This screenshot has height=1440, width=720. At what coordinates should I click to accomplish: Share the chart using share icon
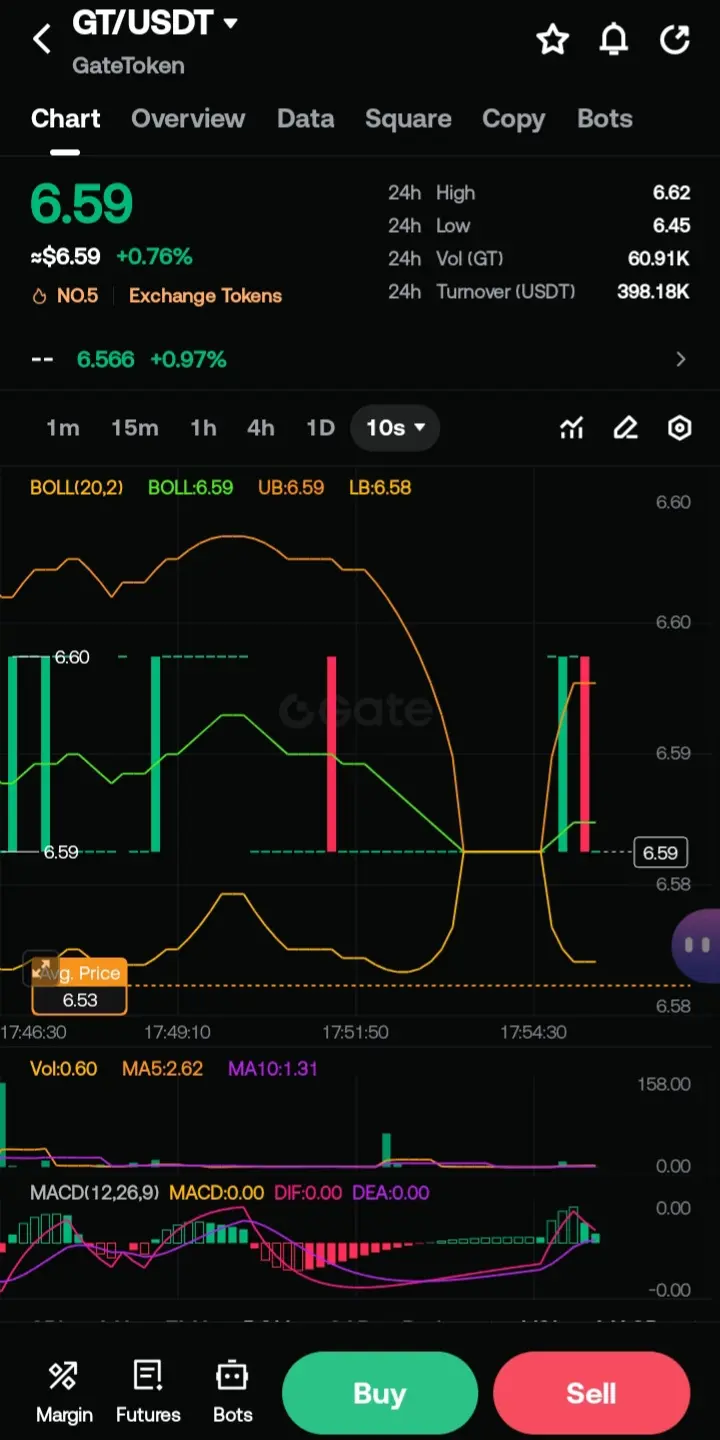pos(676,40)
